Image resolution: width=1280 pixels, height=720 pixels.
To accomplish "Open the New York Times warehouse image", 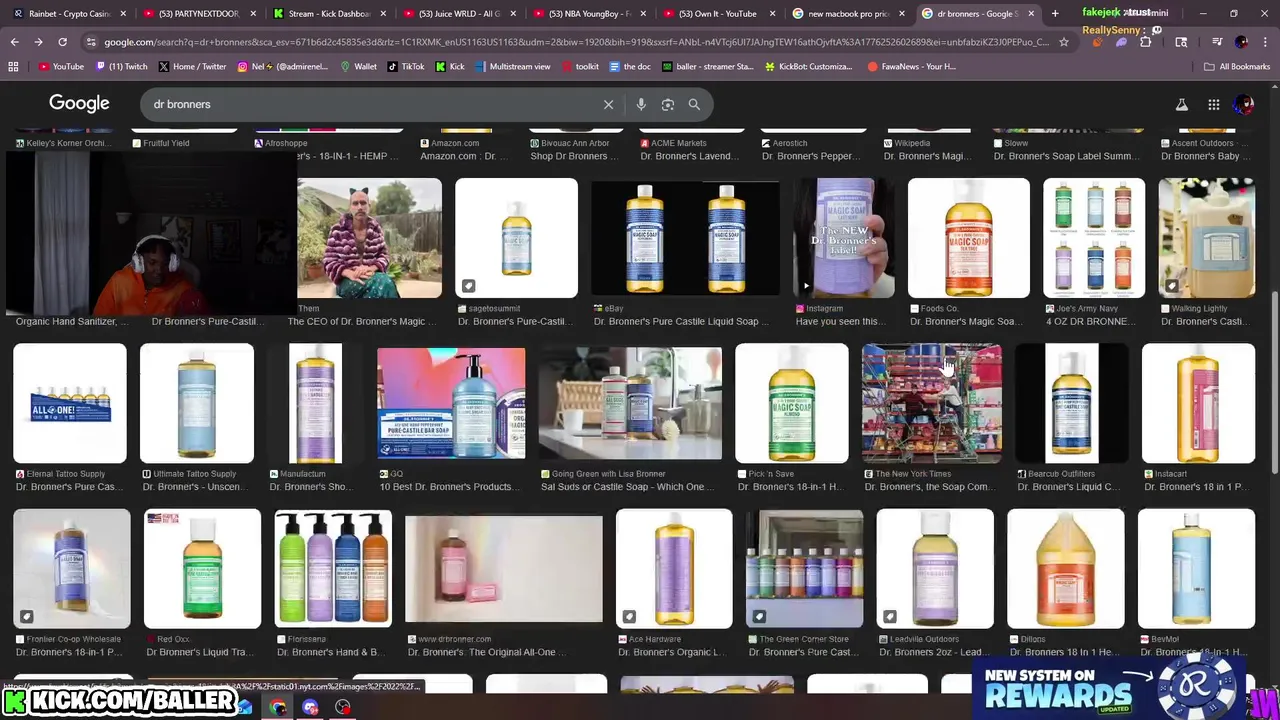I will (x=932, y=403).
